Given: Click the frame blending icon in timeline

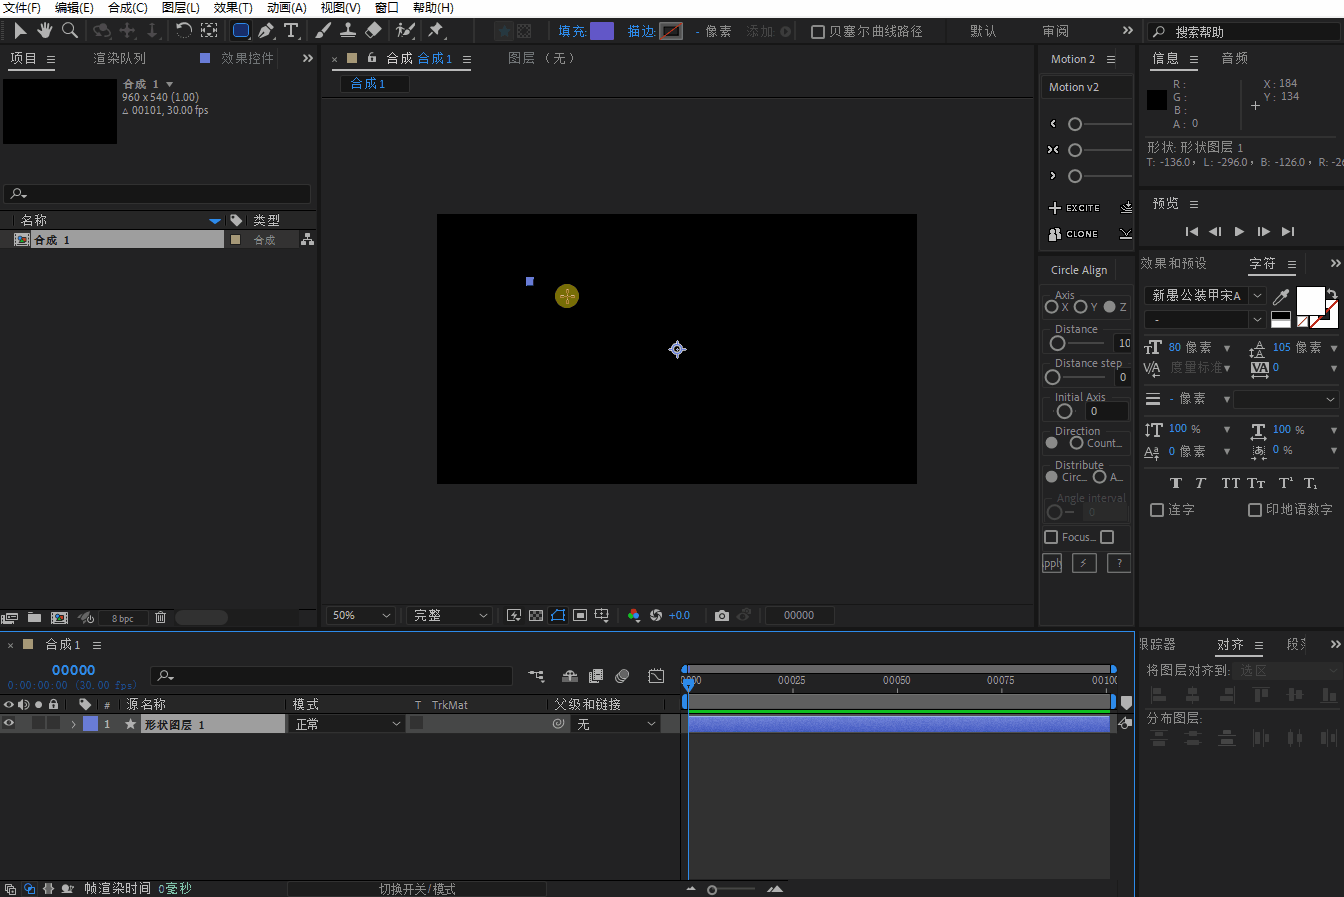Looking at the screenshot, I should click(596, 676).
